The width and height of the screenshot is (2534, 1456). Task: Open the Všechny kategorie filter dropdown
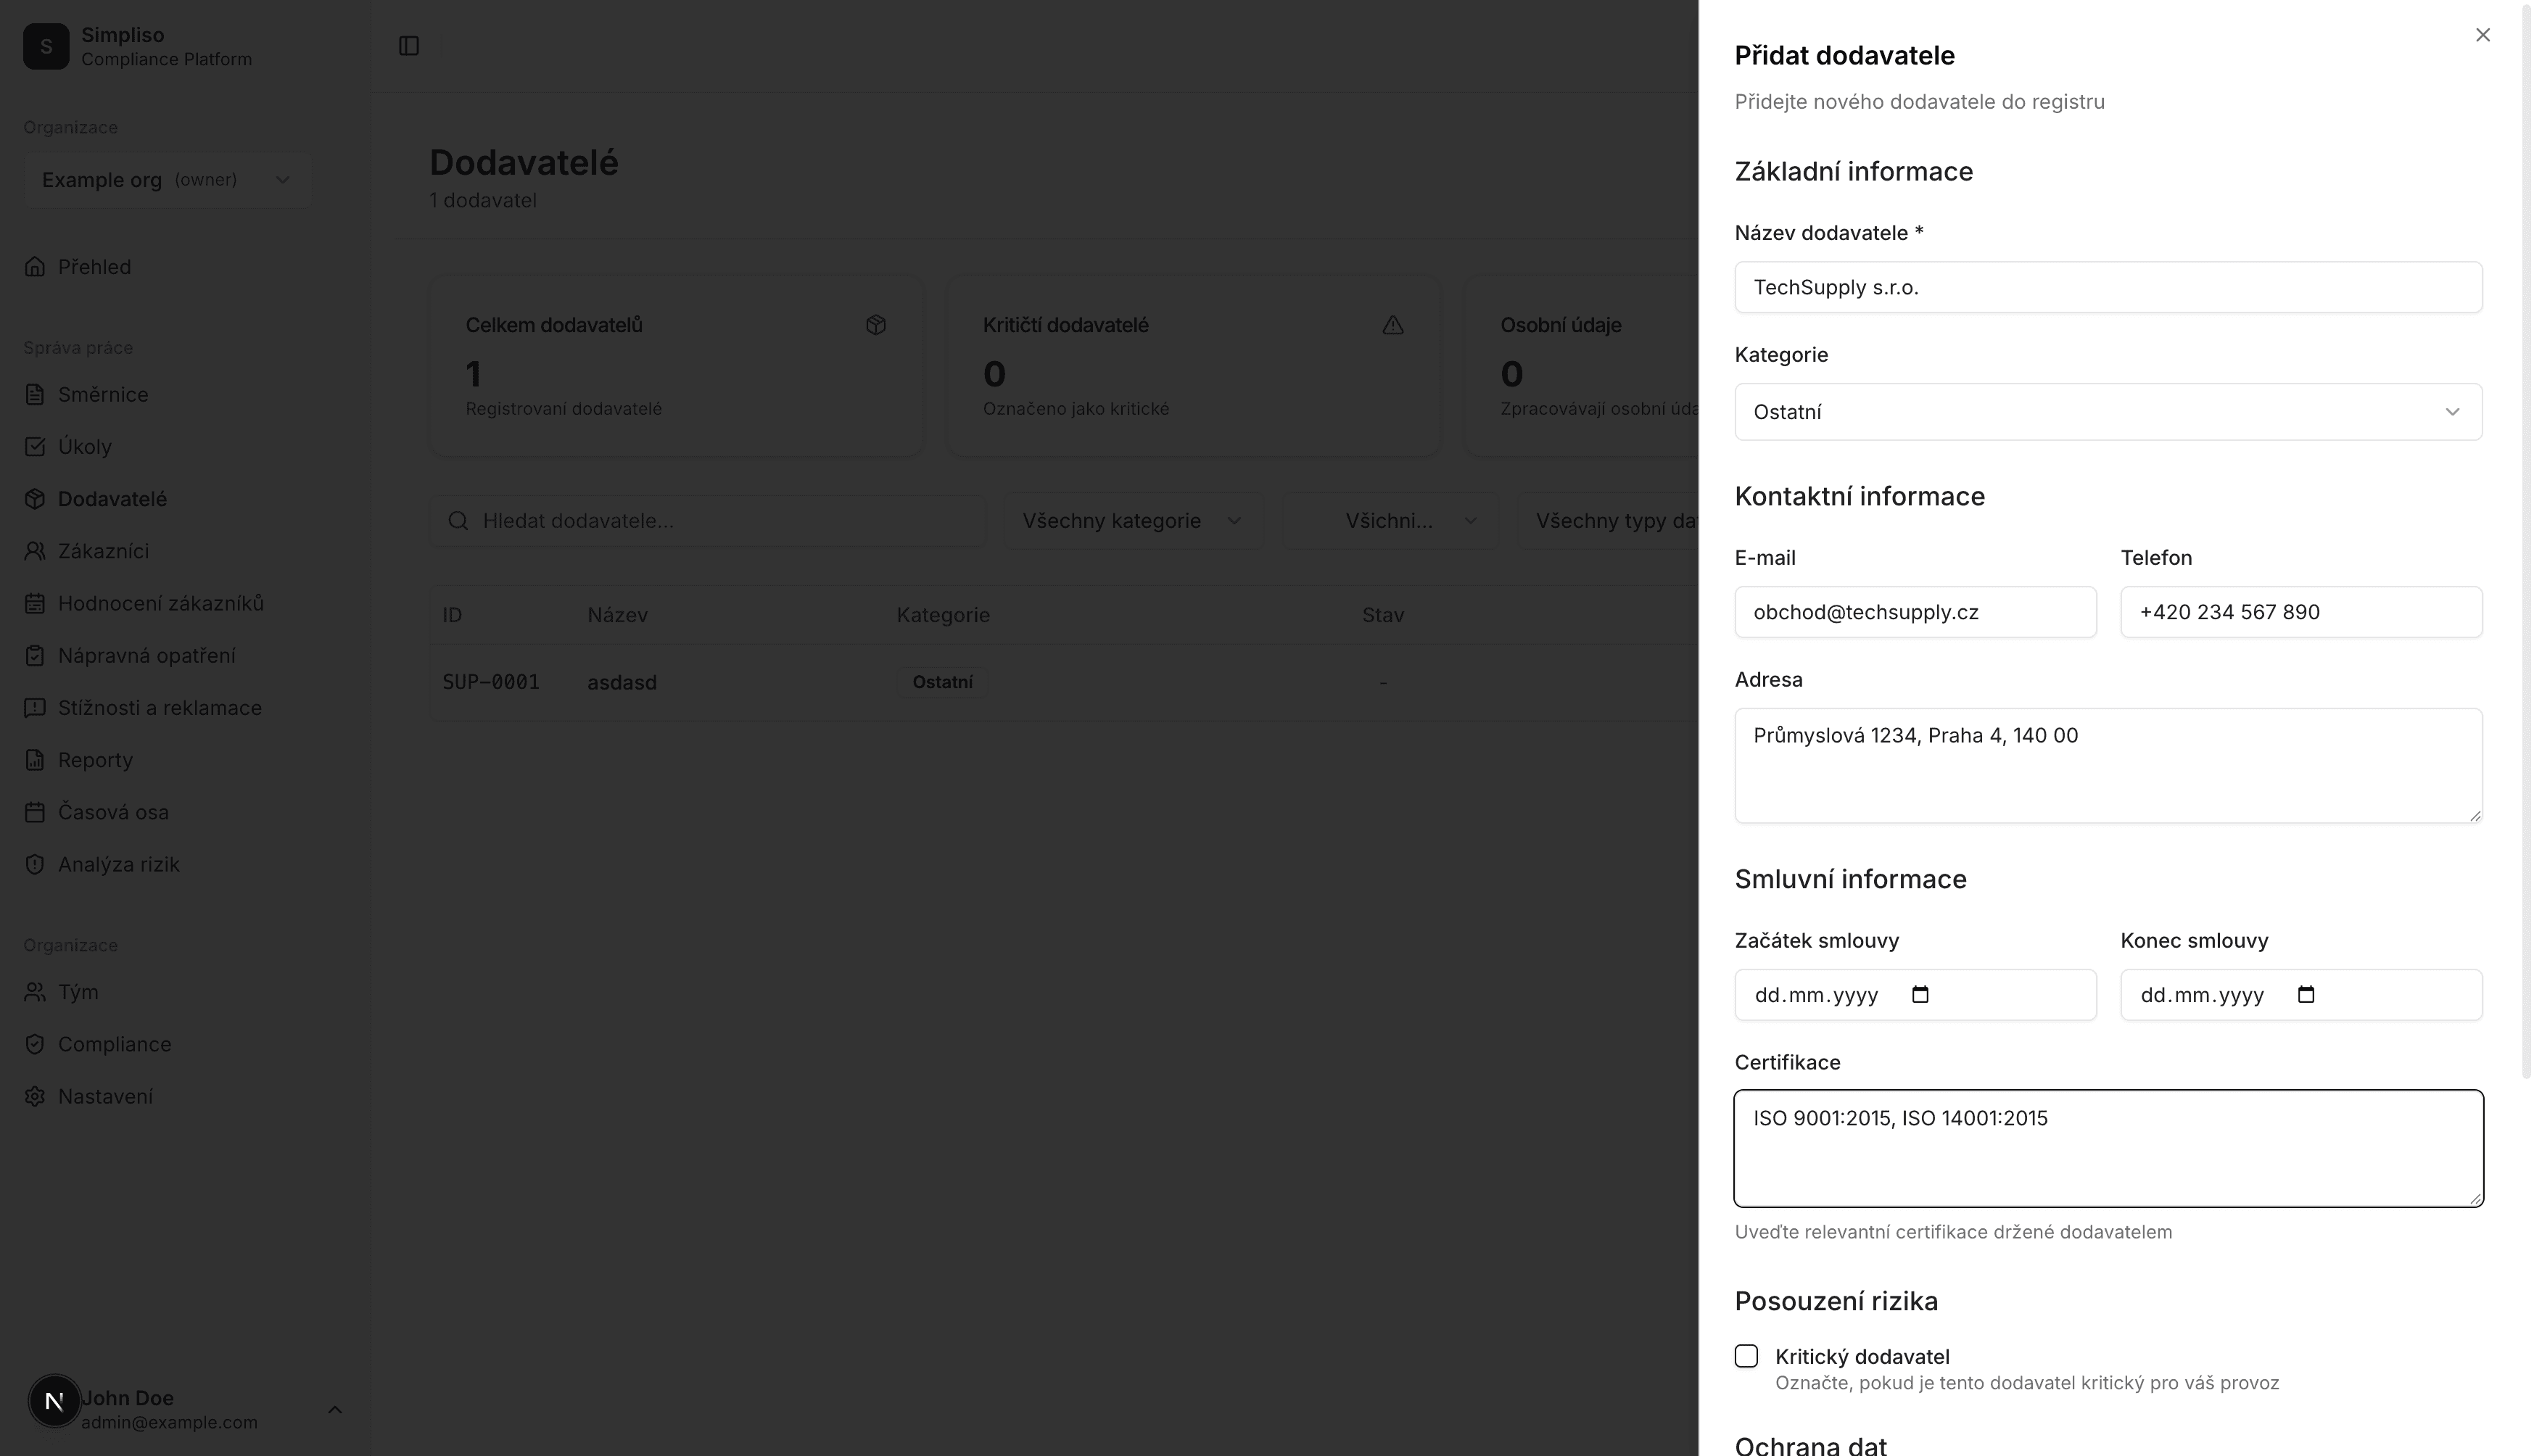[x=1131, y=521]
